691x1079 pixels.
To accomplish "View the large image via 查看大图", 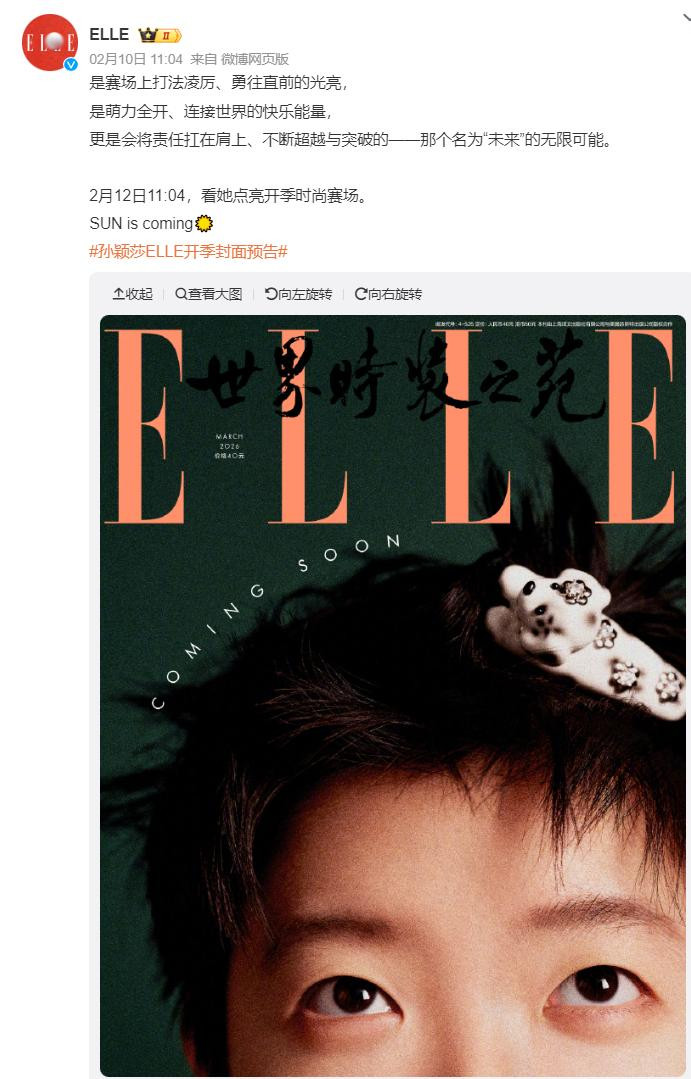I will [x=209, y=295].
